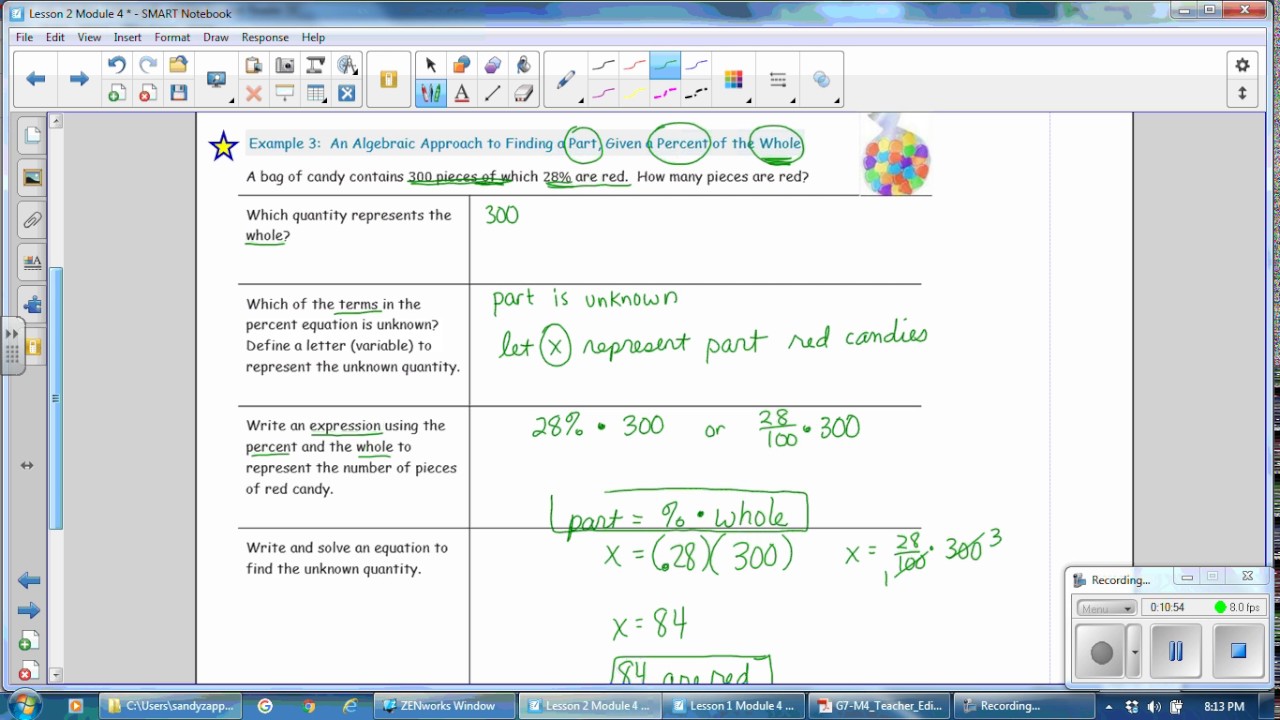This screenshot has width=1280, height=720.
Task: Open the pen type dropdown
Action: pos(567,81)
